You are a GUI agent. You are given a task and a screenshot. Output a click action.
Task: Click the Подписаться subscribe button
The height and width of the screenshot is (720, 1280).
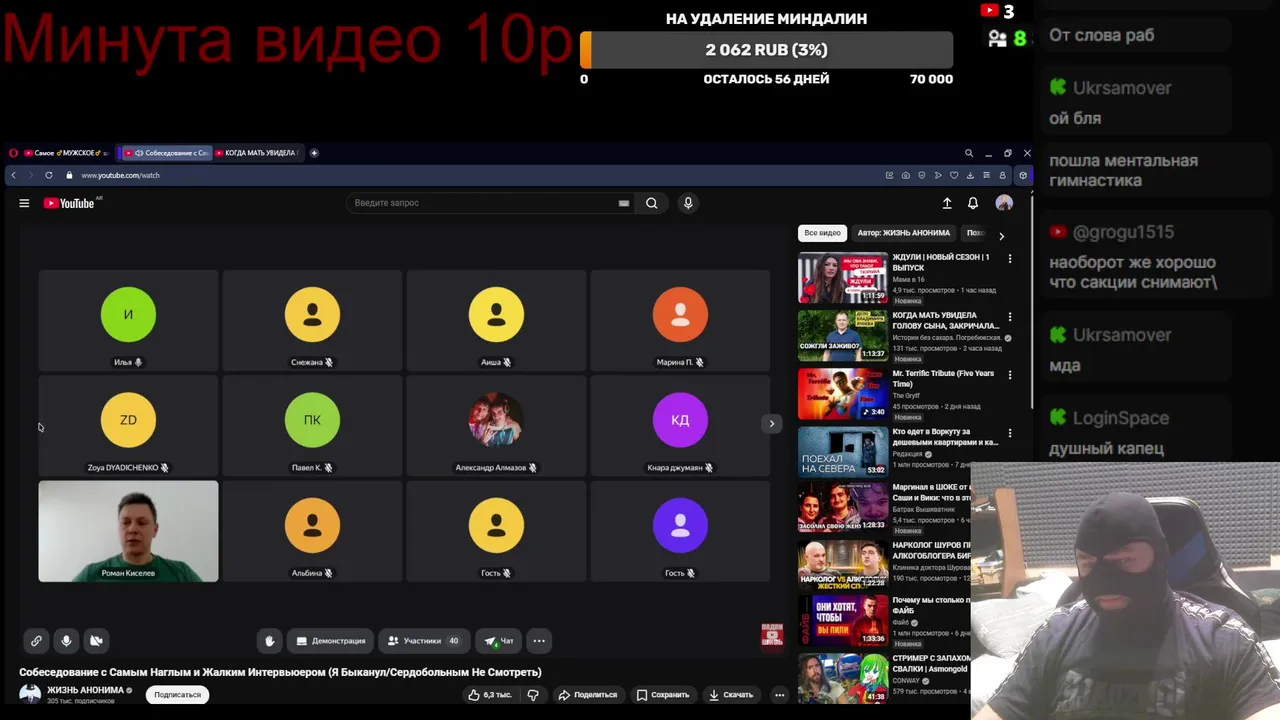(177, 695)
